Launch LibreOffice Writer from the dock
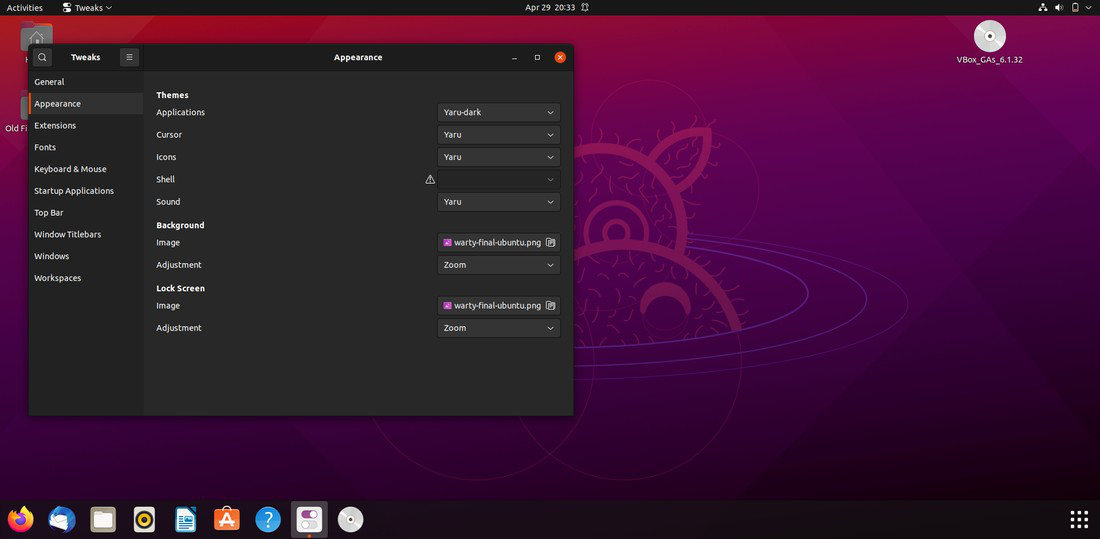The width and height of the screenshot is (1100, 539). point(185,519)
